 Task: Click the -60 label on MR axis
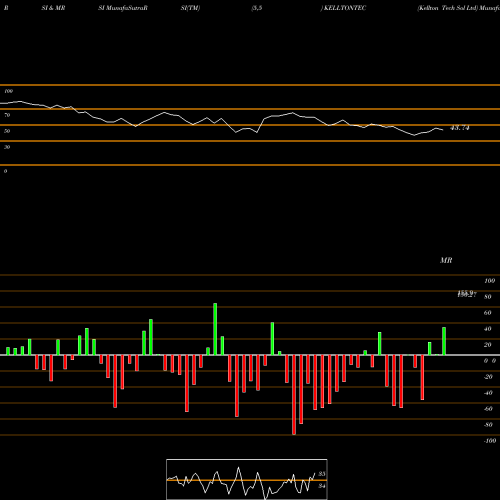[x=488, y=409]
